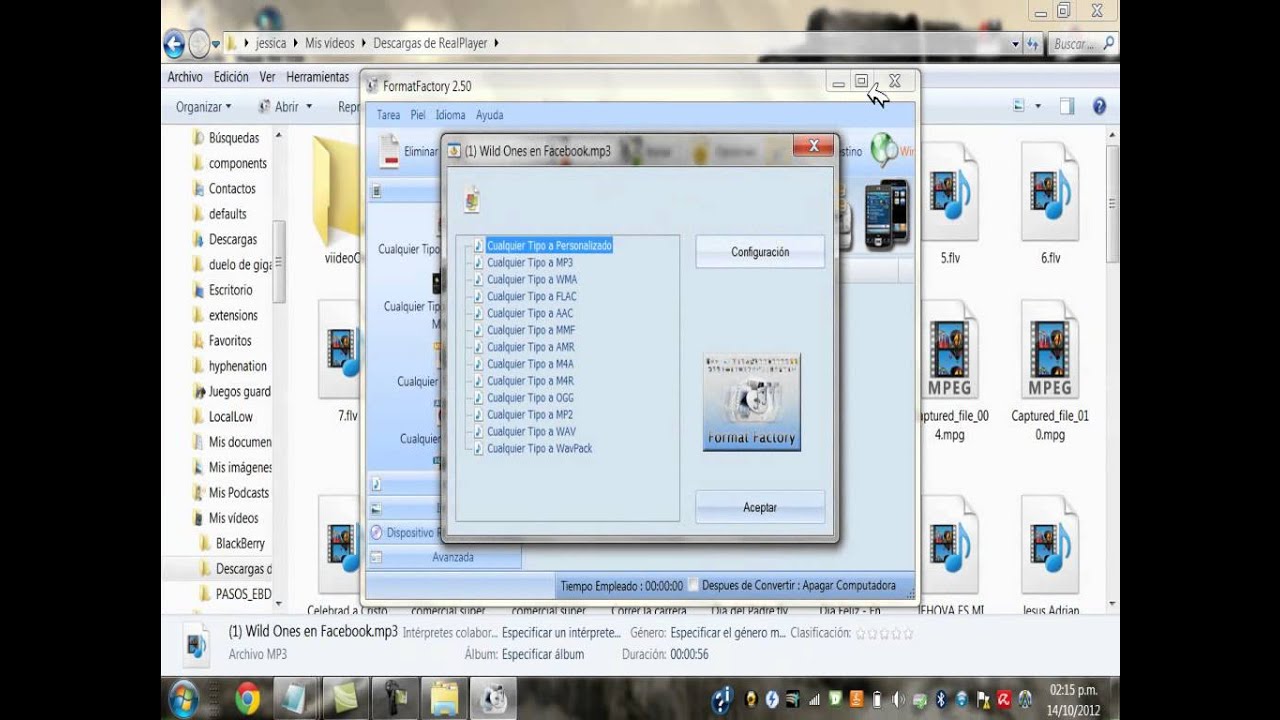Toggle the Explorer preview pane icon
1280x720 pixels.
(x=1067, y=106)
